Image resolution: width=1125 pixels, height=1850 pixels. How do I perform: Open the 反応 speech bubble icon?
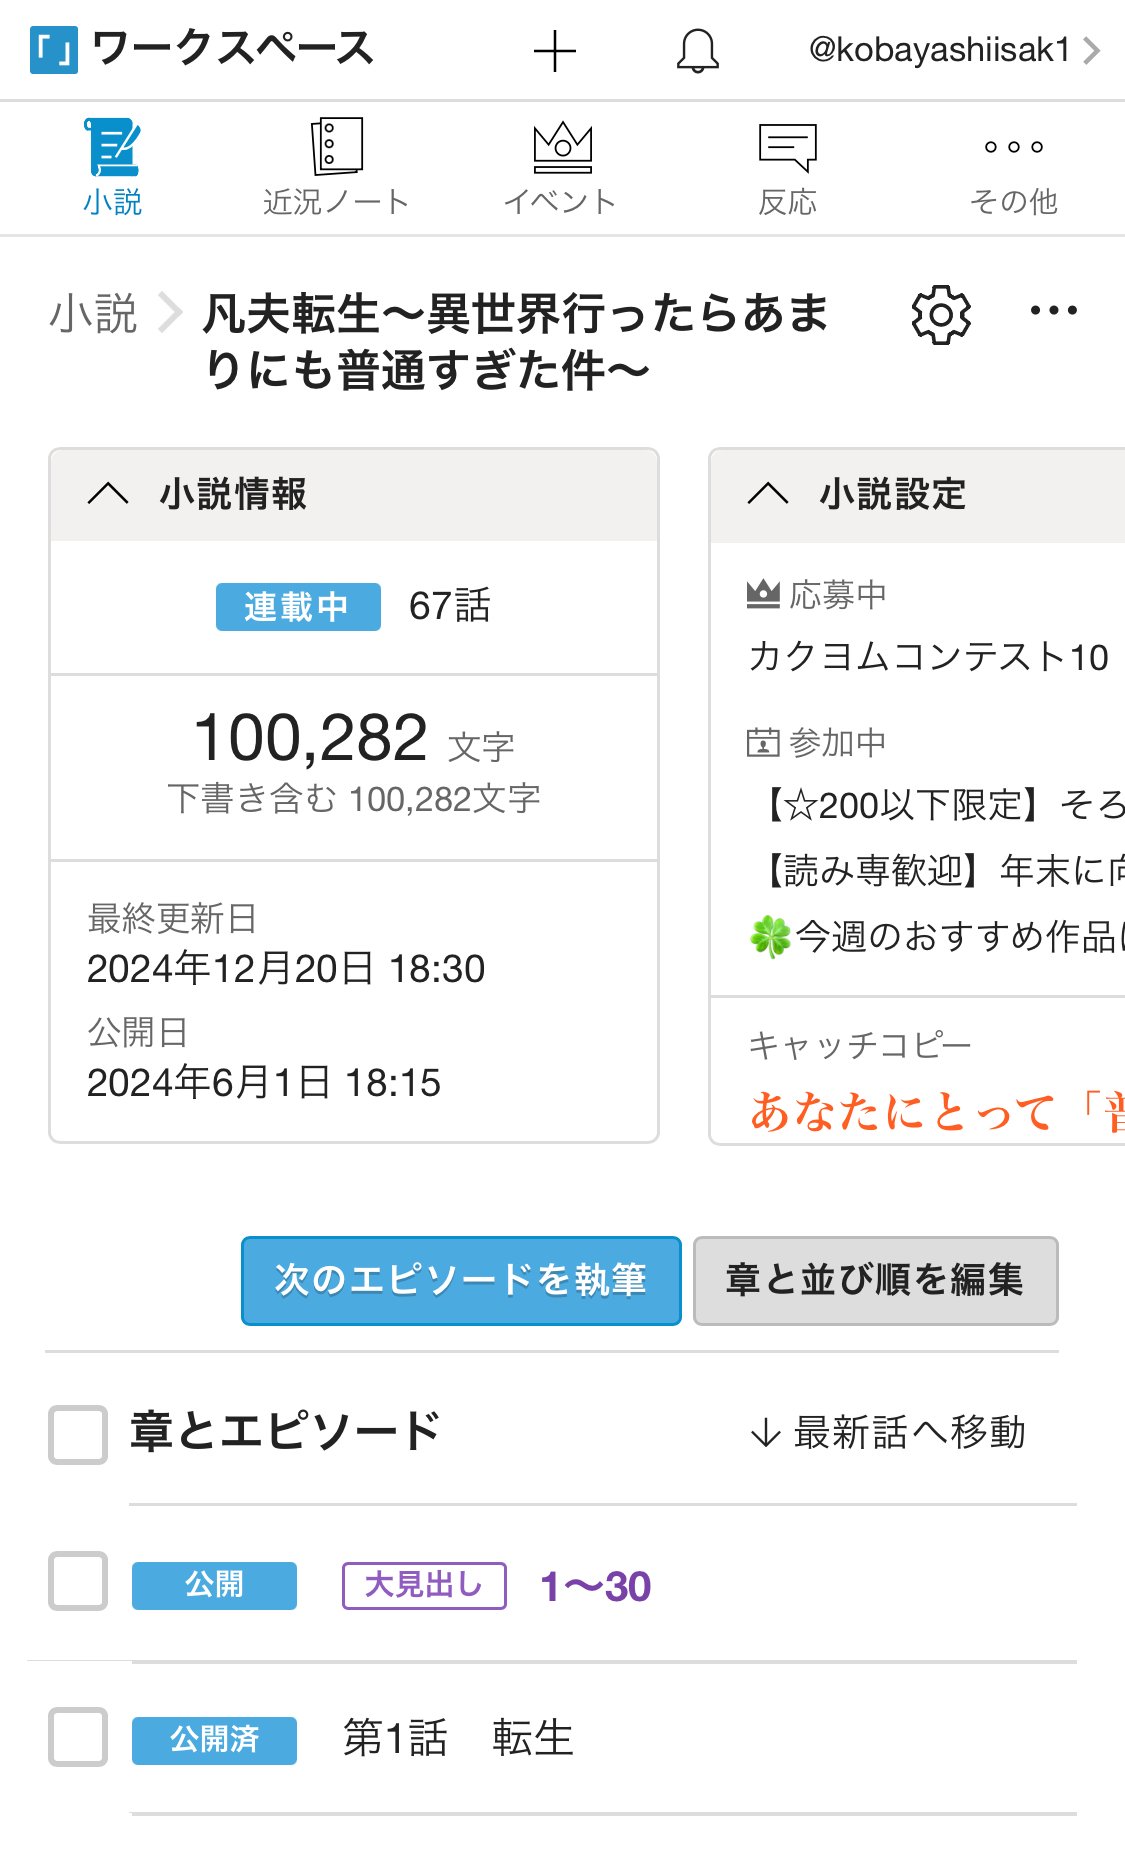click(x=787, y=148)
